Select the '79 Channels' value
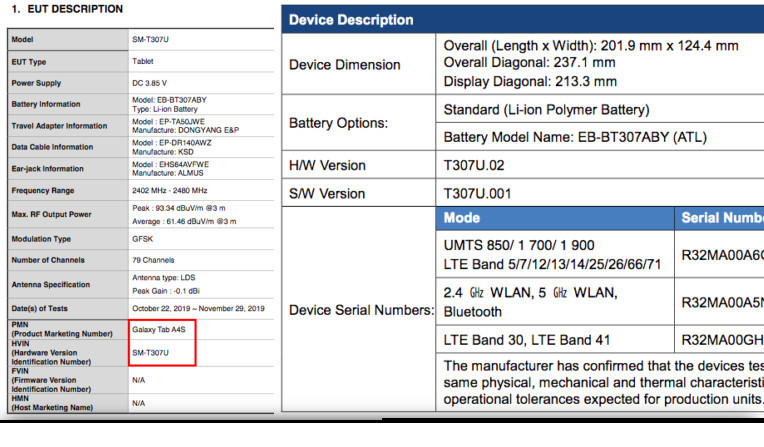Screen dimensions: 764x447 [x=153, y=260]
